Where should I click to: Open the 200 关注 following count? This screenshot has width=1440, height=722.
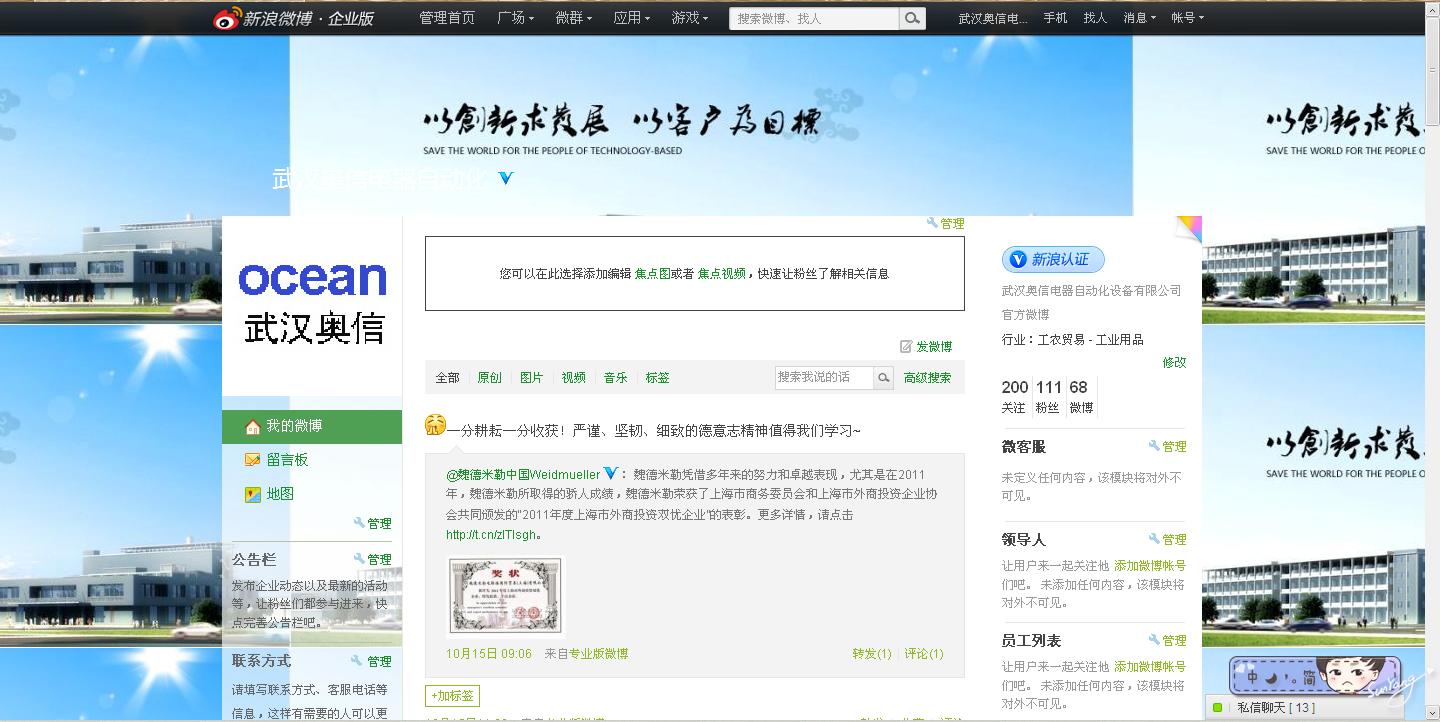click(x=1014, y=396)
